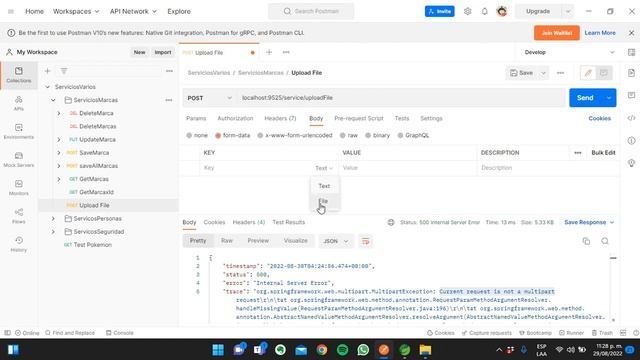Open the tab options ellipsis menu

click(286, 52)
